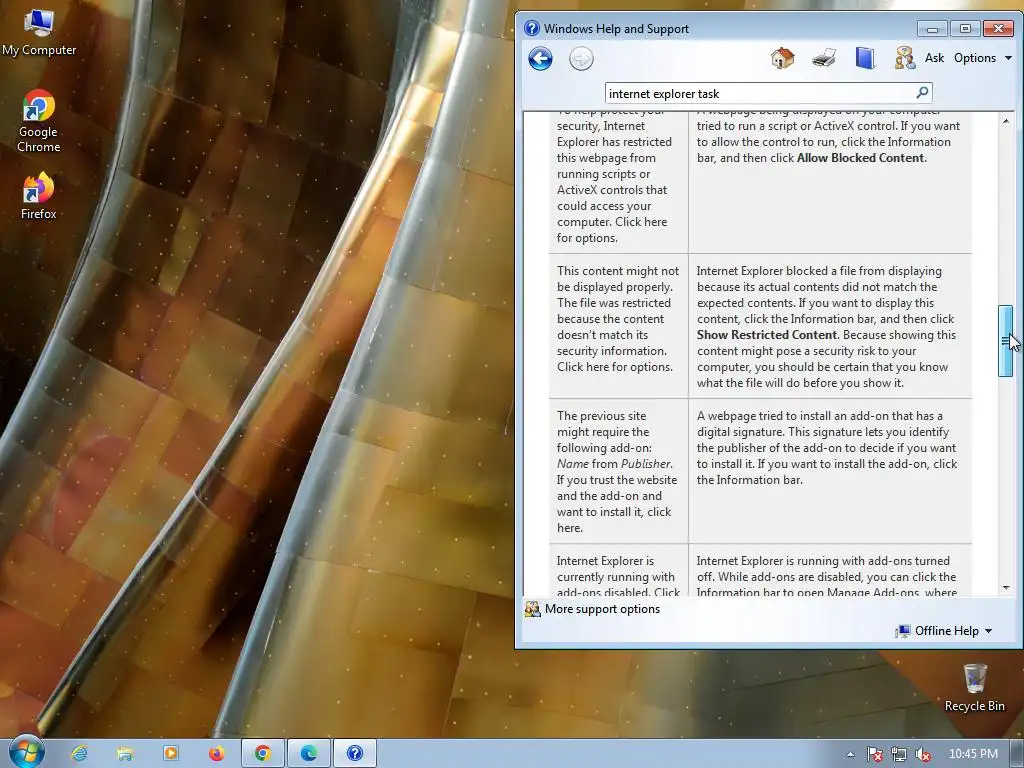Screen dimensions: 1024x768
Task: Open the Windows Start menu
Action: coord(27,753)
